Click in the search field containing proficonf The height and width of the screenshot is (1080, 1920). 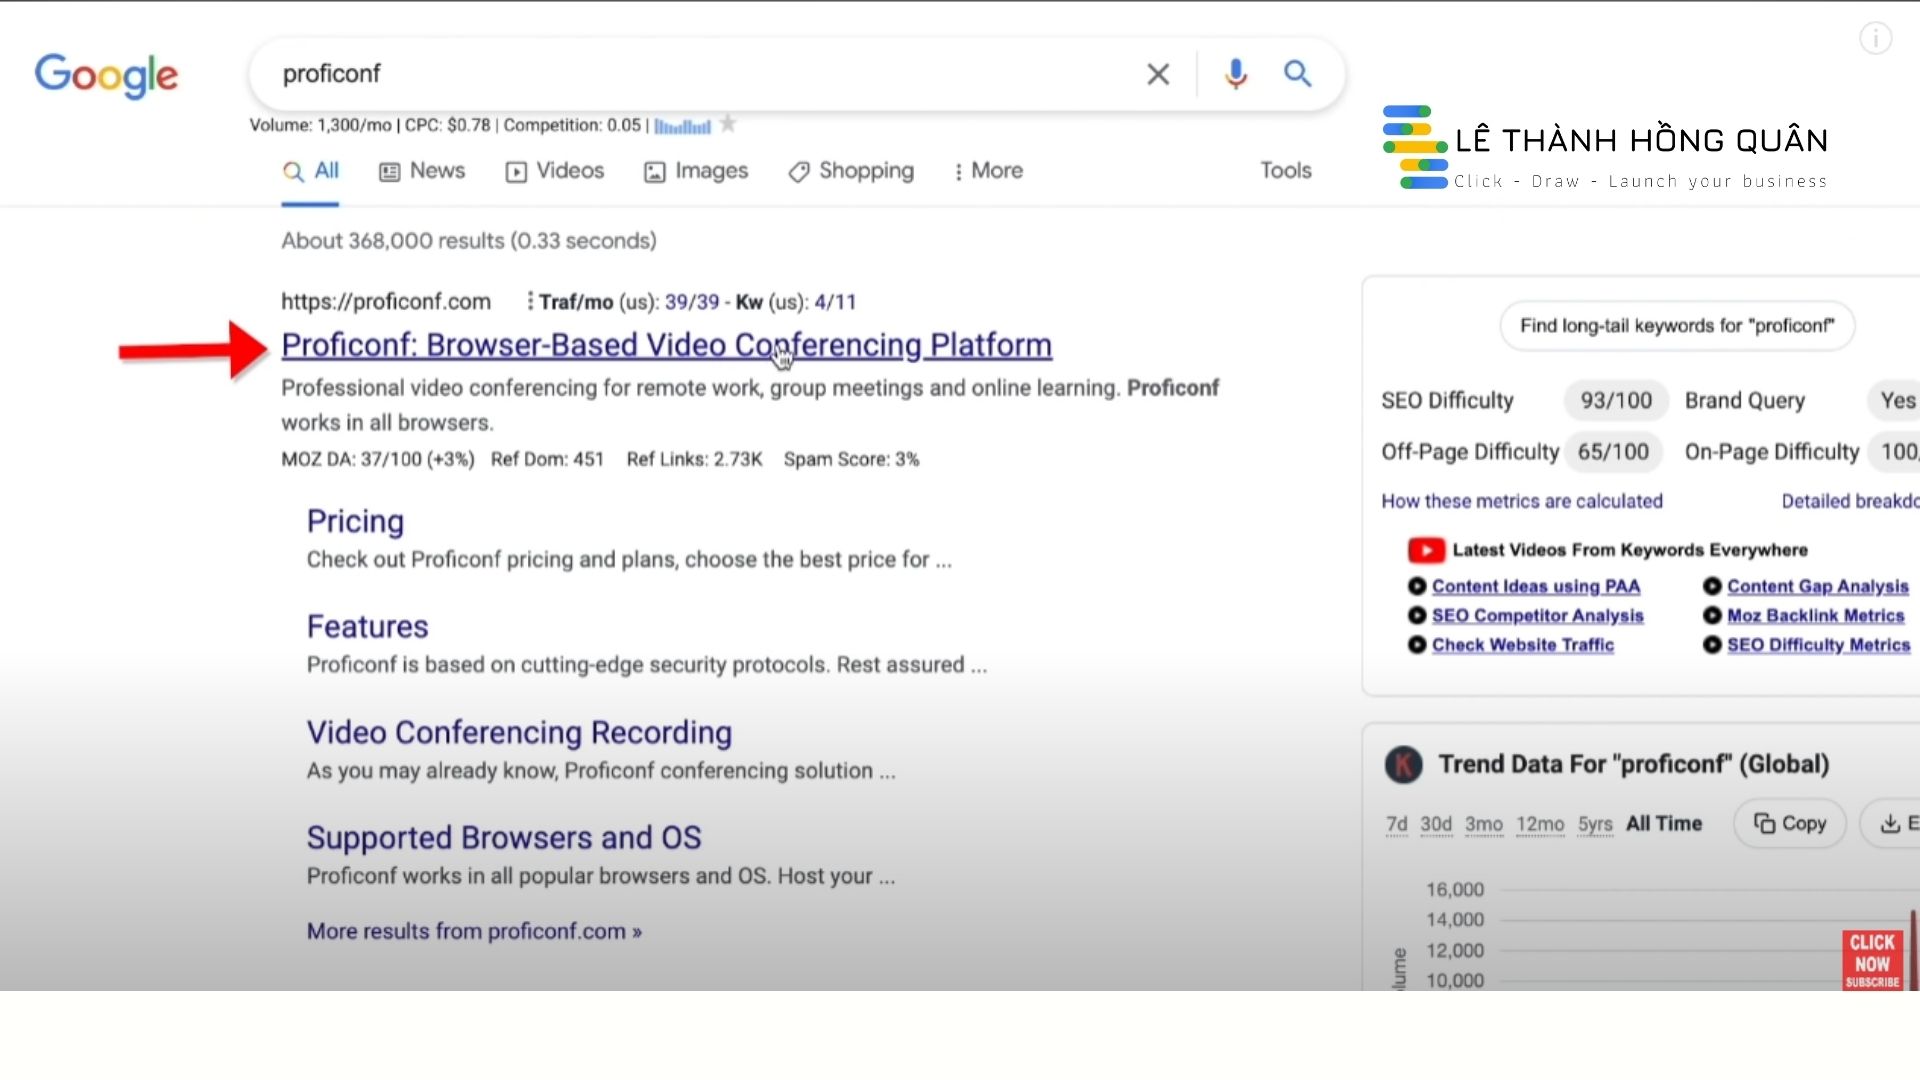coord(700,74)
